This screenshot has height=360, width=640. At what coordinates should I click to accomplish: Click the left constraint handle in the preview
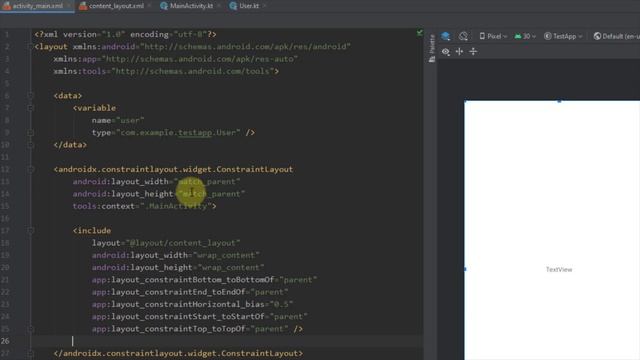(465, 269)
